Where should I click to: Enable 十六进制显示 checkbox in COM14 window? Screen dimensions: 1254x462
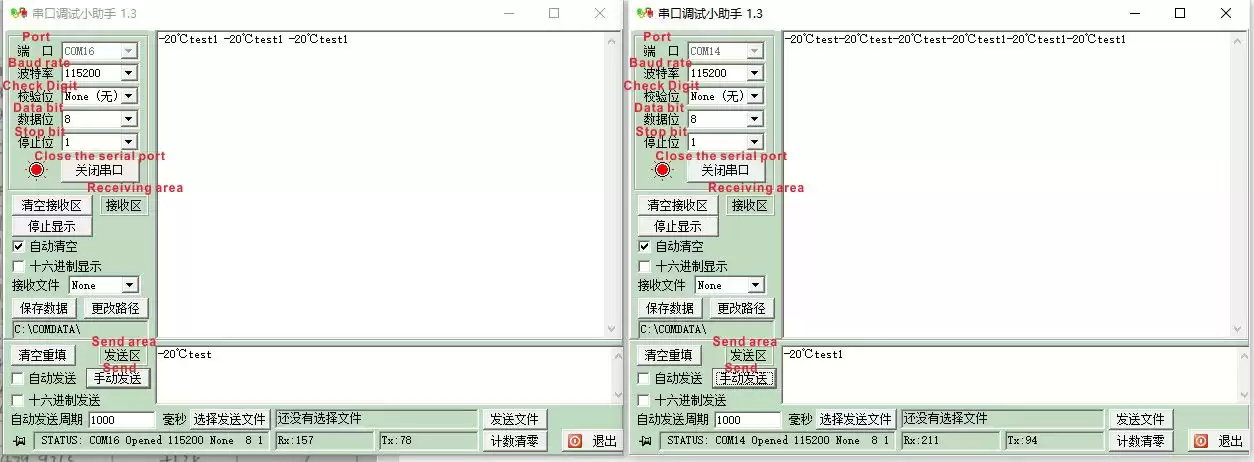pyautogui.click(x=644, y=267)
